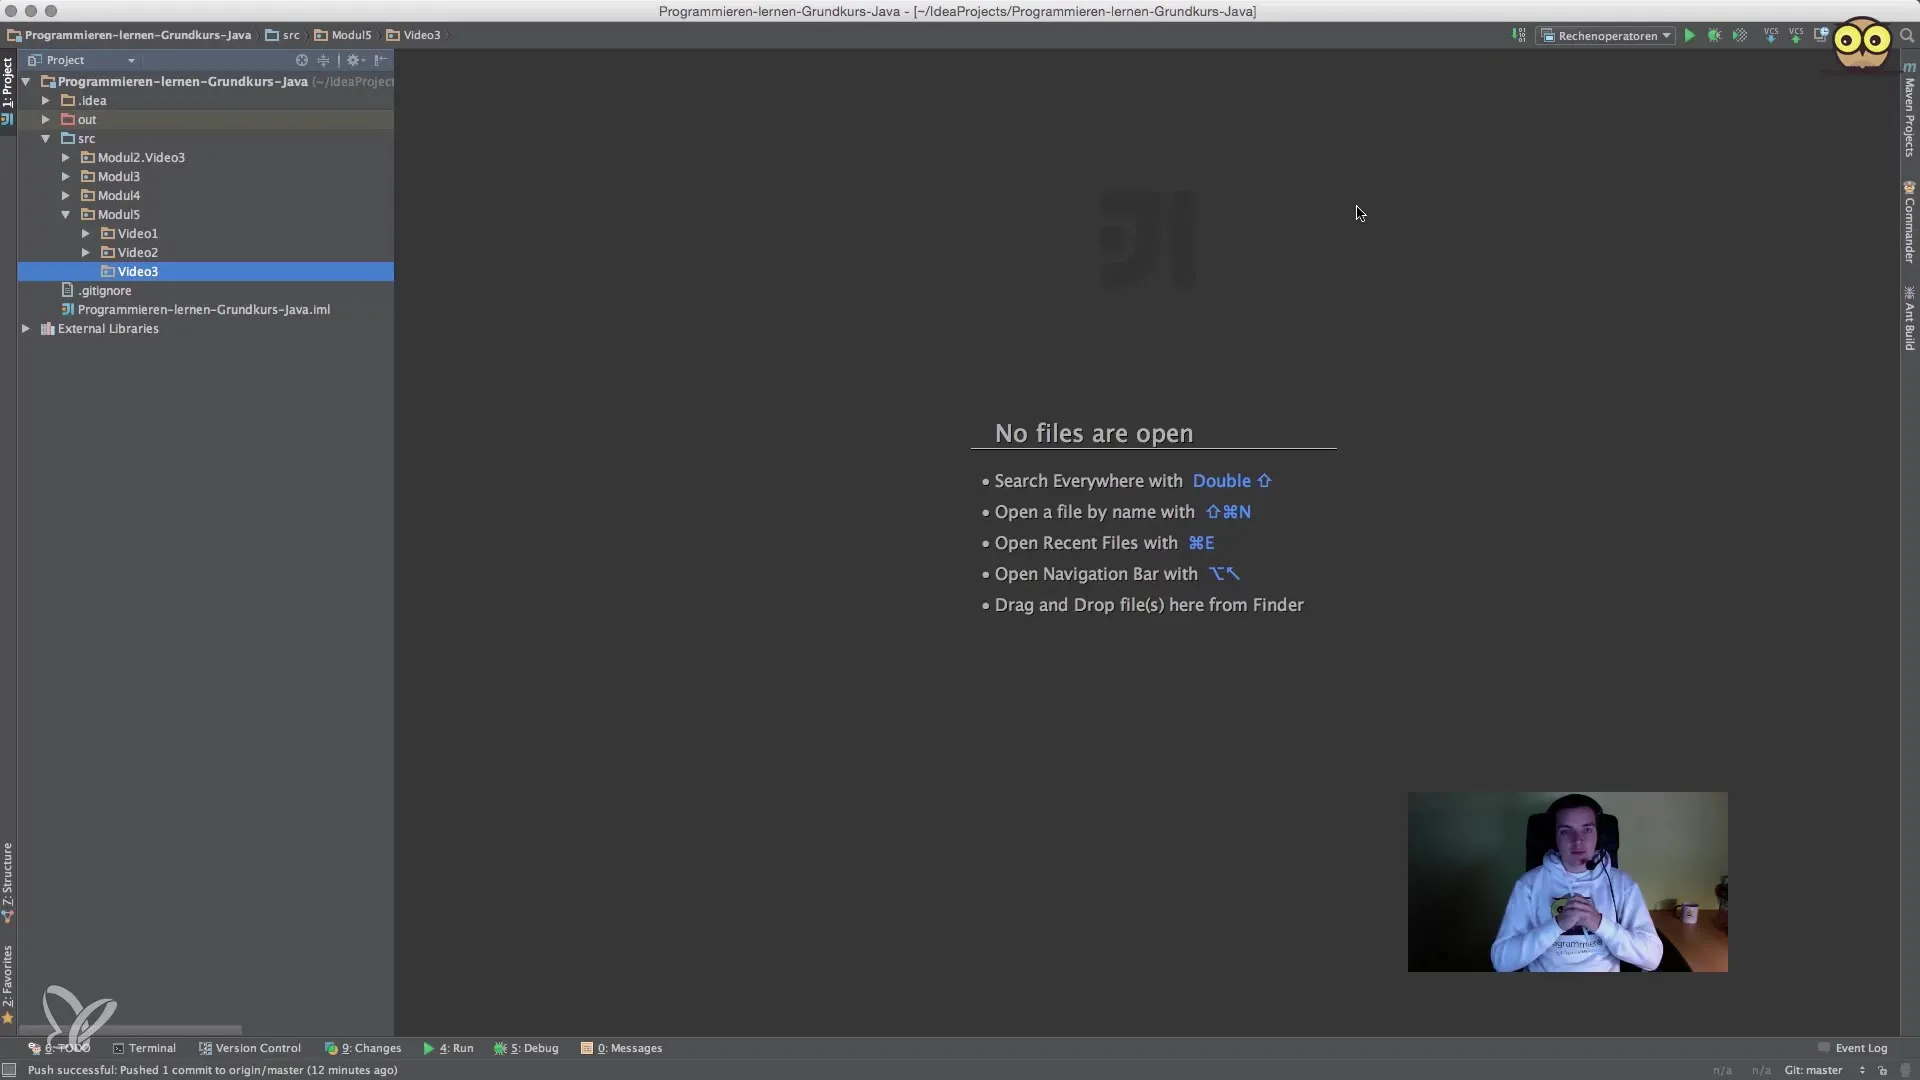Image resolution: width=1920 pixels, height=1080 pixels.
Task: Open the Terminal tool window
Action: [x=144, y=1048]
